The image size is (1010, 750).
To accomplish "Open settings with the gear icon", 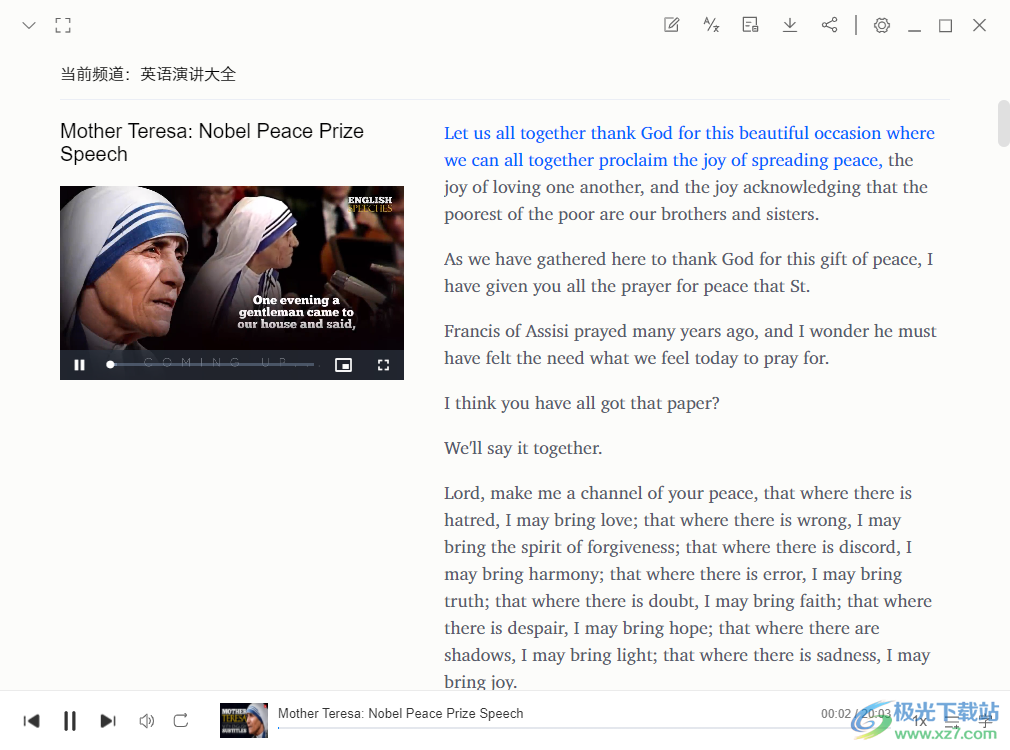I will pos(881,25).
